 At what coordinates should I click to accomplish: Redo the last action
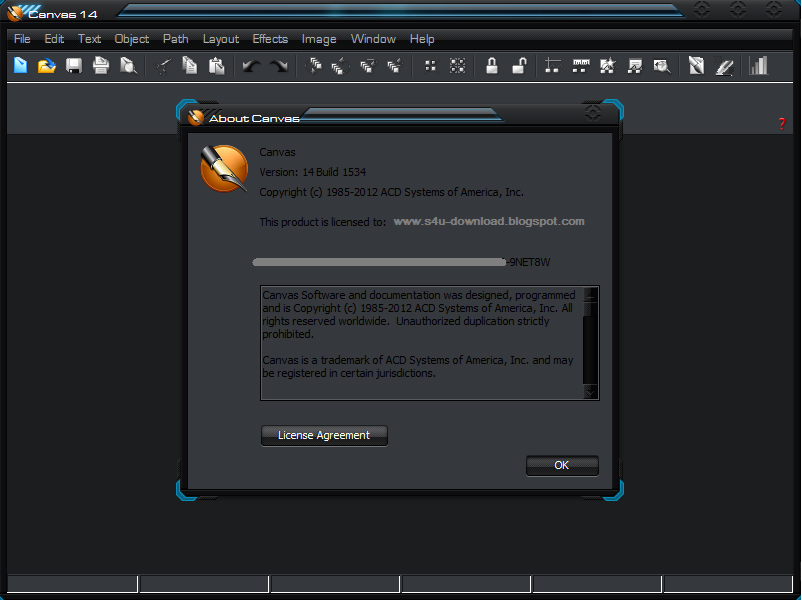tap(278, 66)
